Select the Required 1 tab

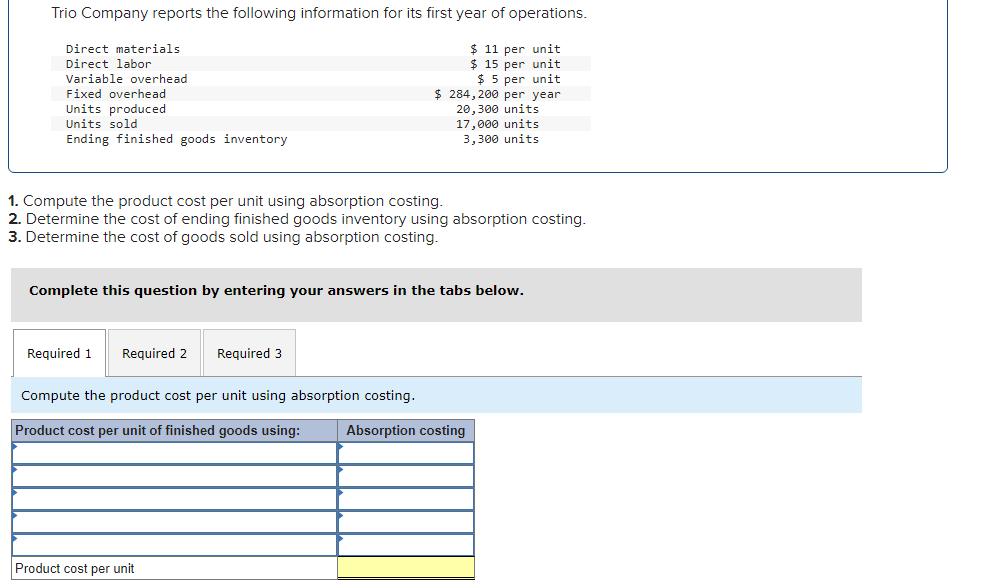58,352
